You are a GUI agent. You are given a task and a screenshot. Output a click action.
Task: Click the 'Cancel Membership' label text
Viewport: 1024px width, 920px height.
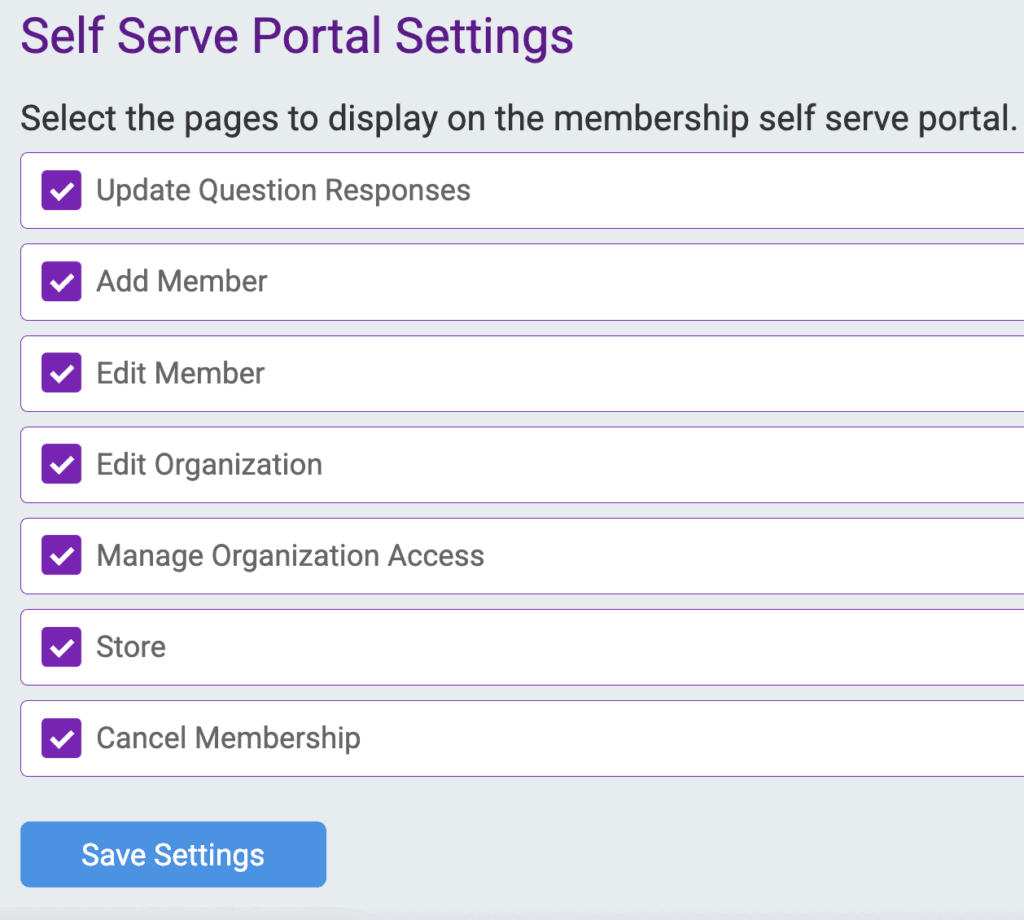click(x=228, y=739)
